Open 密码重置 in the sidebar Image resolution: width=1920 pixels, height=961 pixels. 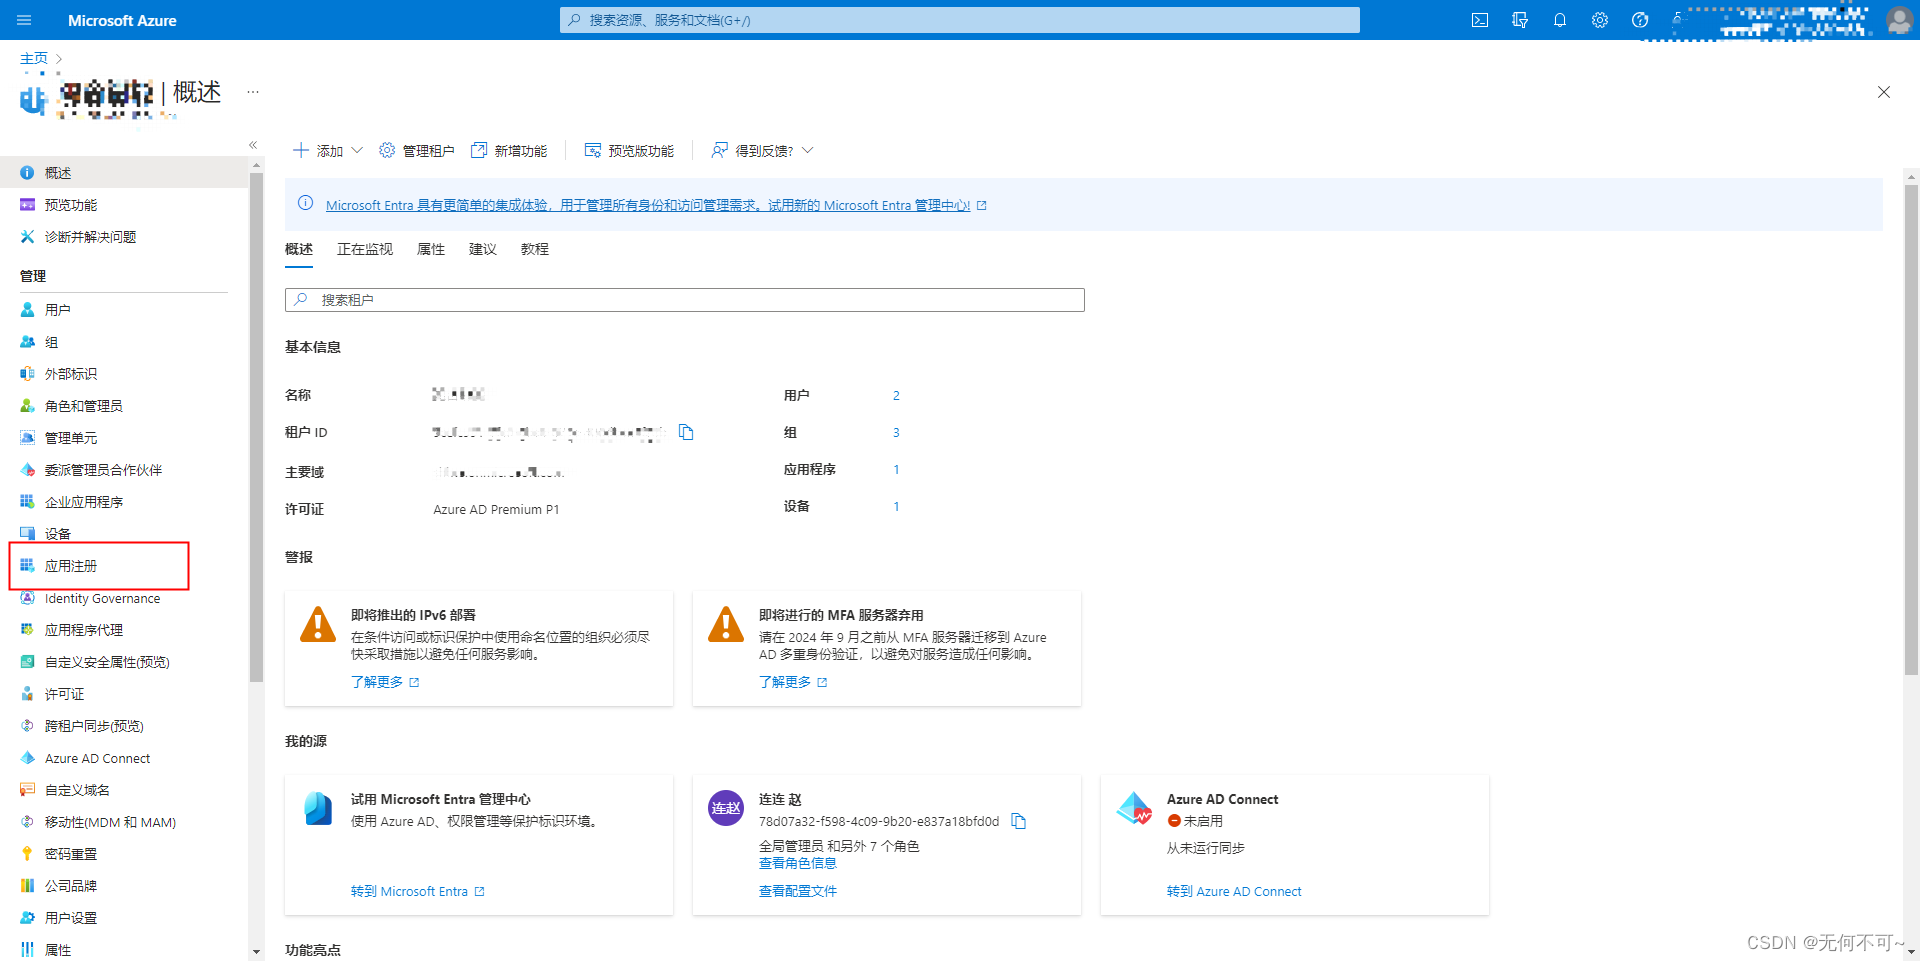click(70, 854)
